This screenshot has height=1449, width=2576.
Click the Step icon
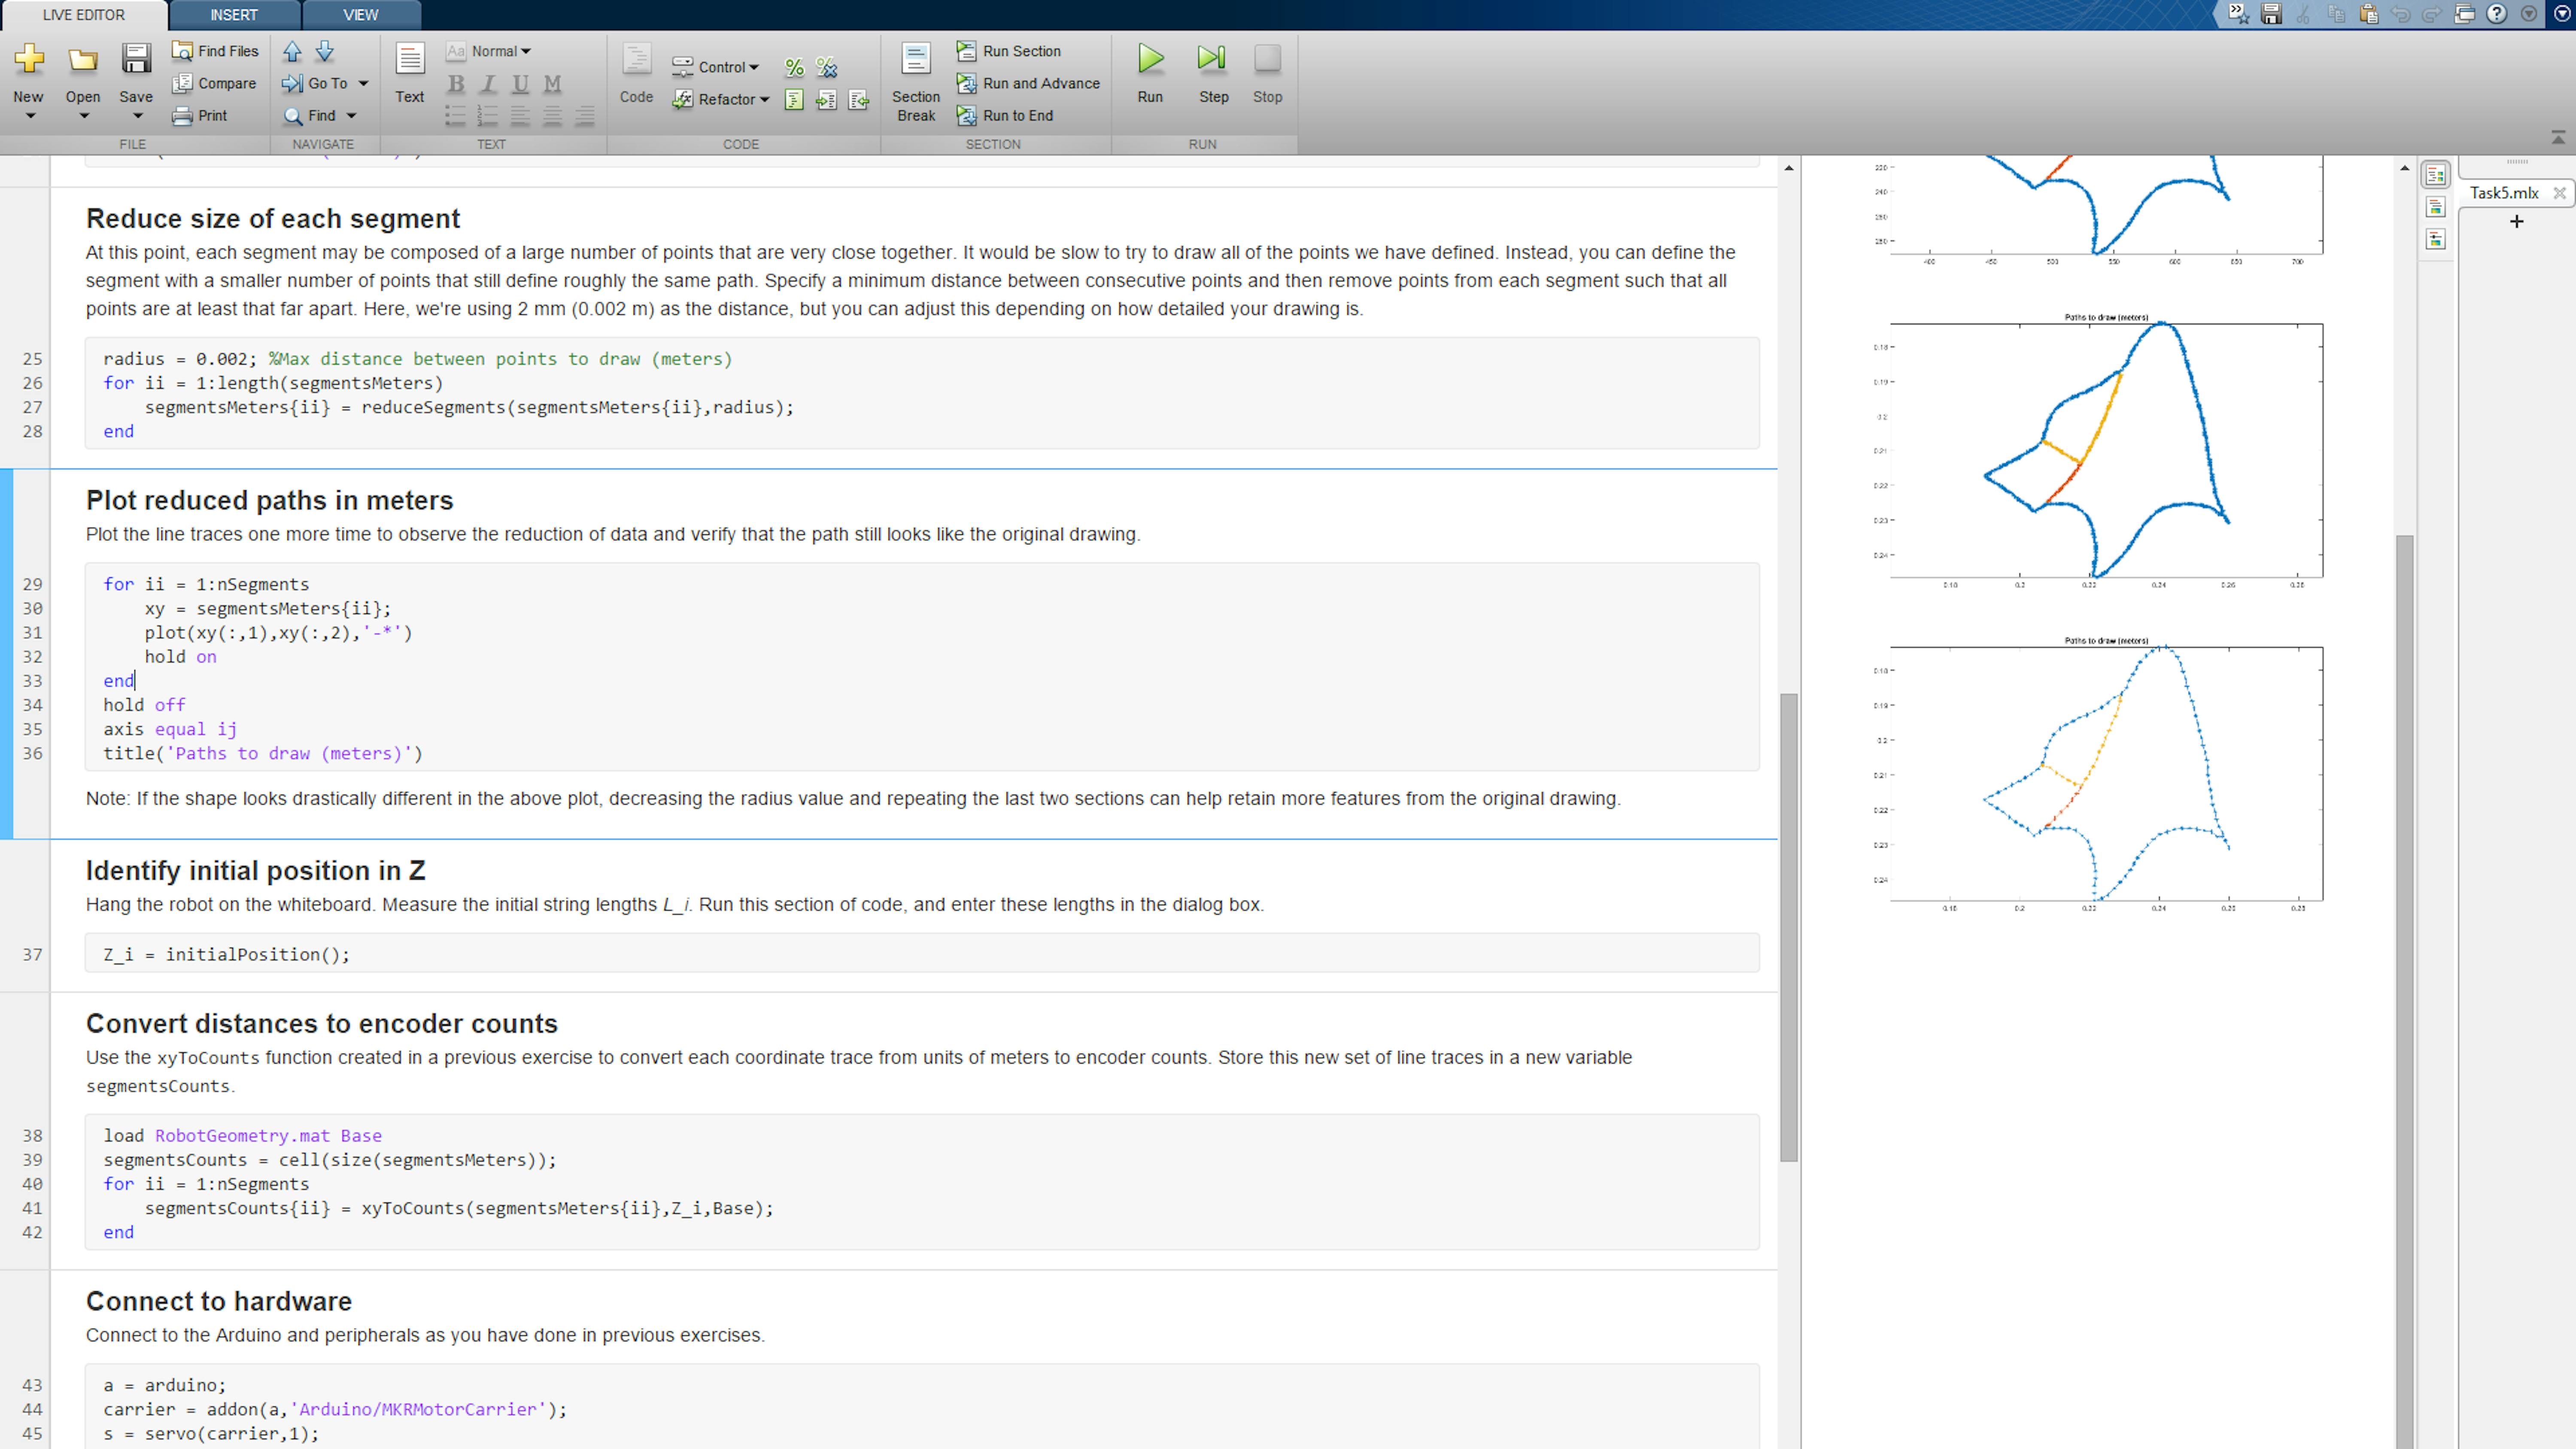[1213, 59]
